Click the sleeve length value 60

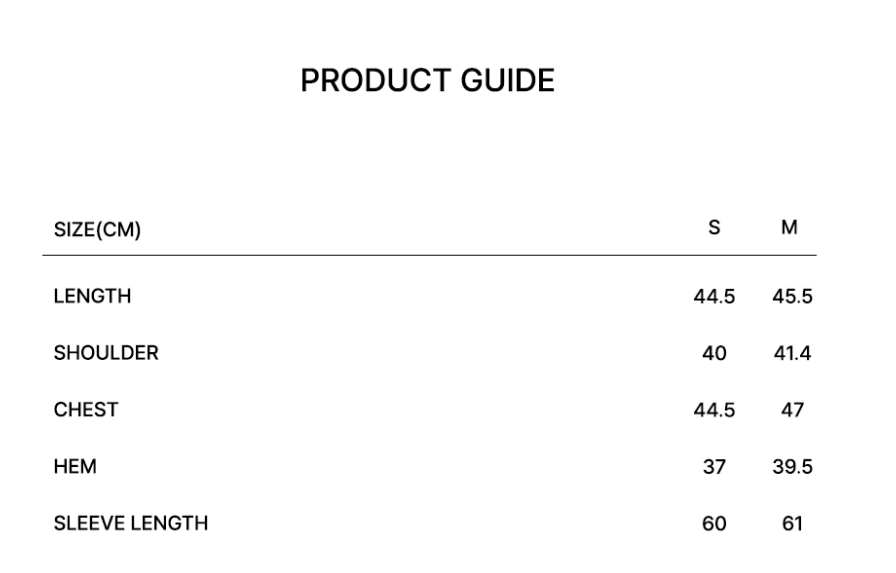(x=714, y=524)
